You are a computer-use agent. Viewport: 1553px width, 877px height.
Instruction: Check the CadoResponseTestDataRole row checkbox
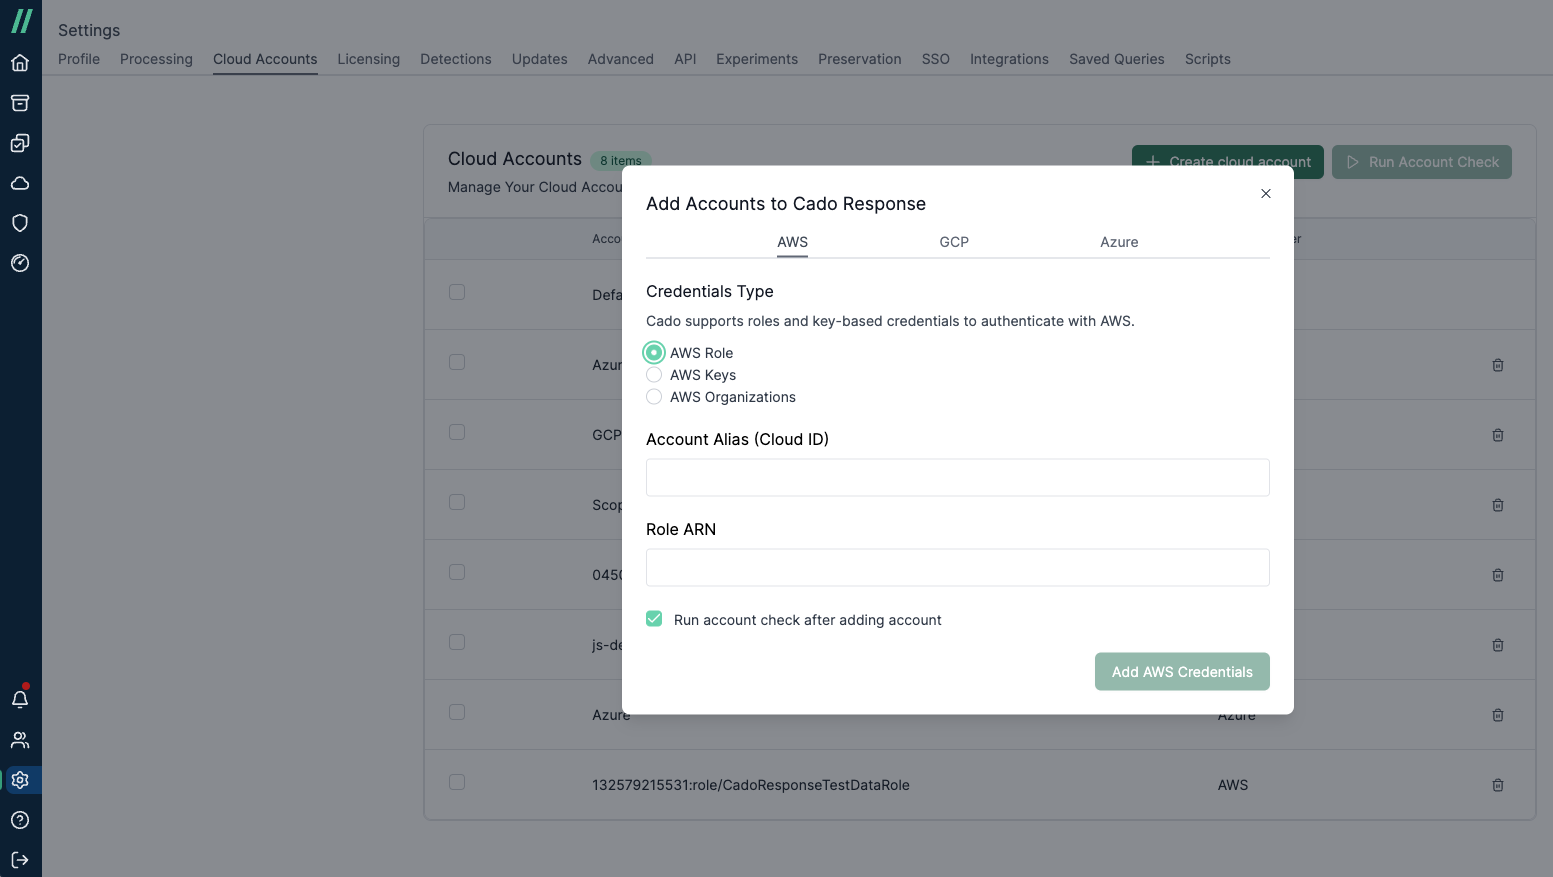click(457, 782)
